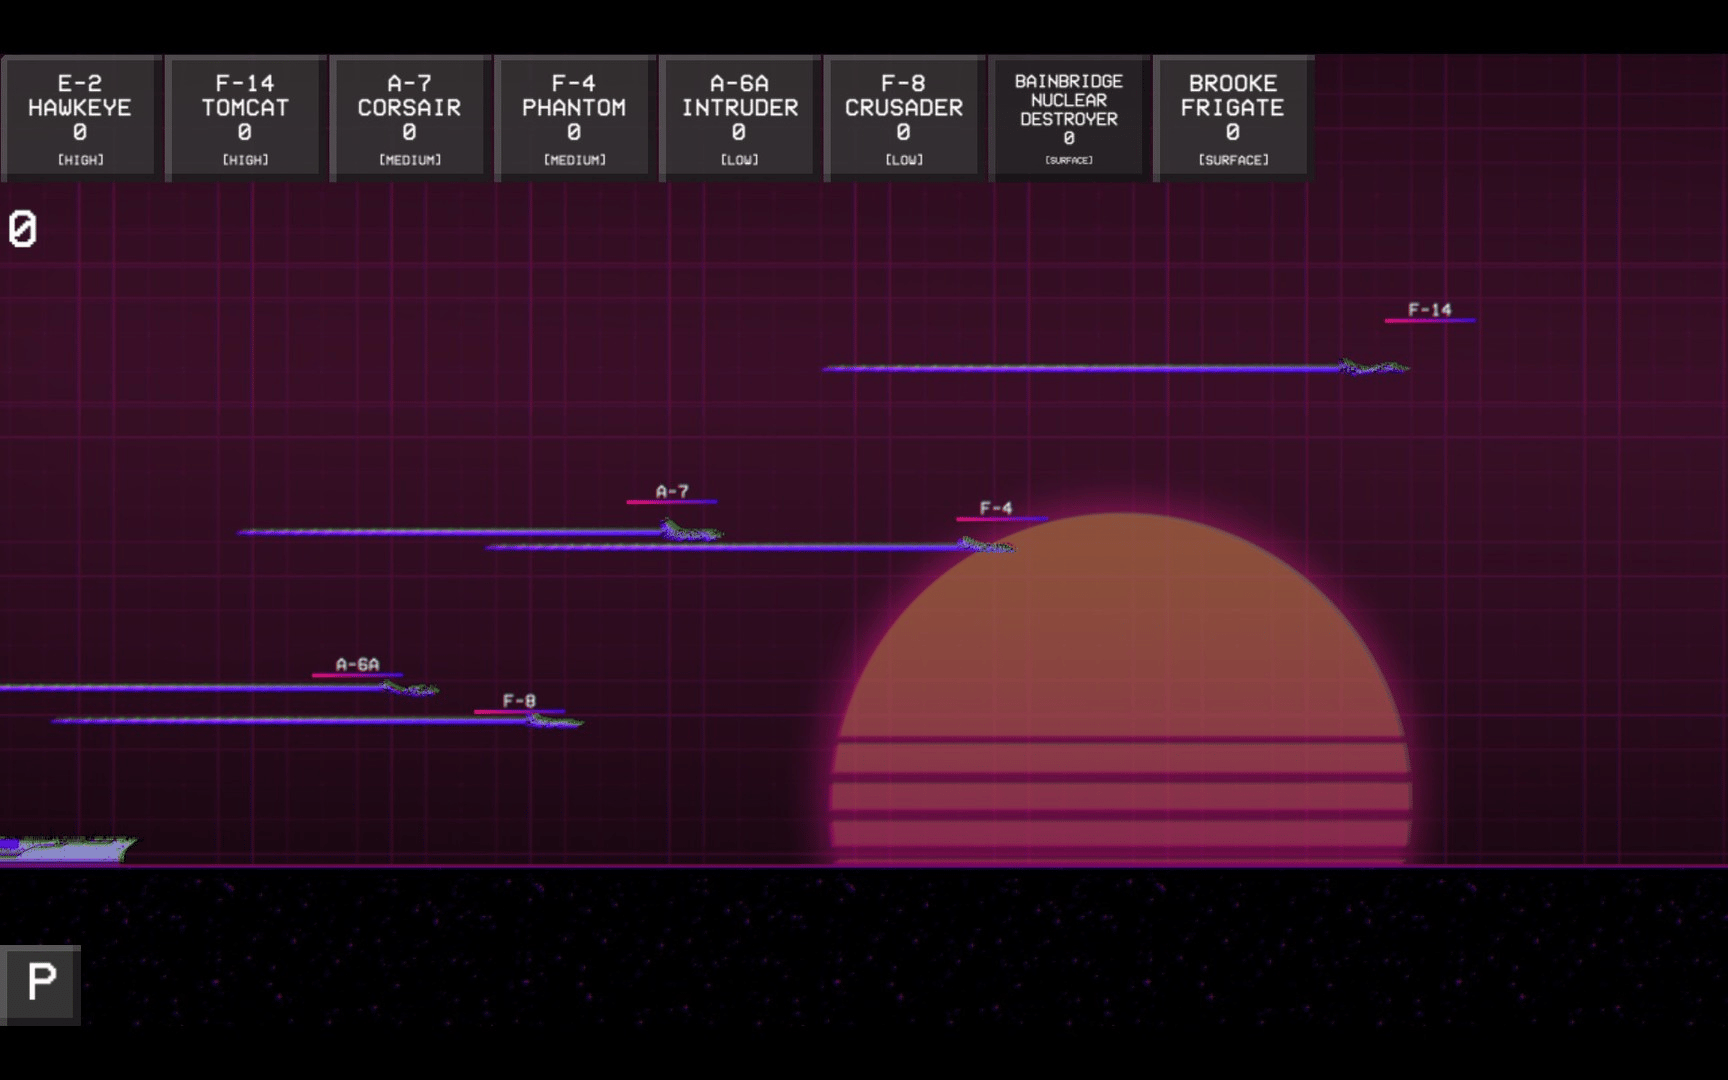This screenshot has width=1728, height=1080.
Task: Choose the F-8 Crusader button
Action: pyautogui.click(x=903, y=118)
